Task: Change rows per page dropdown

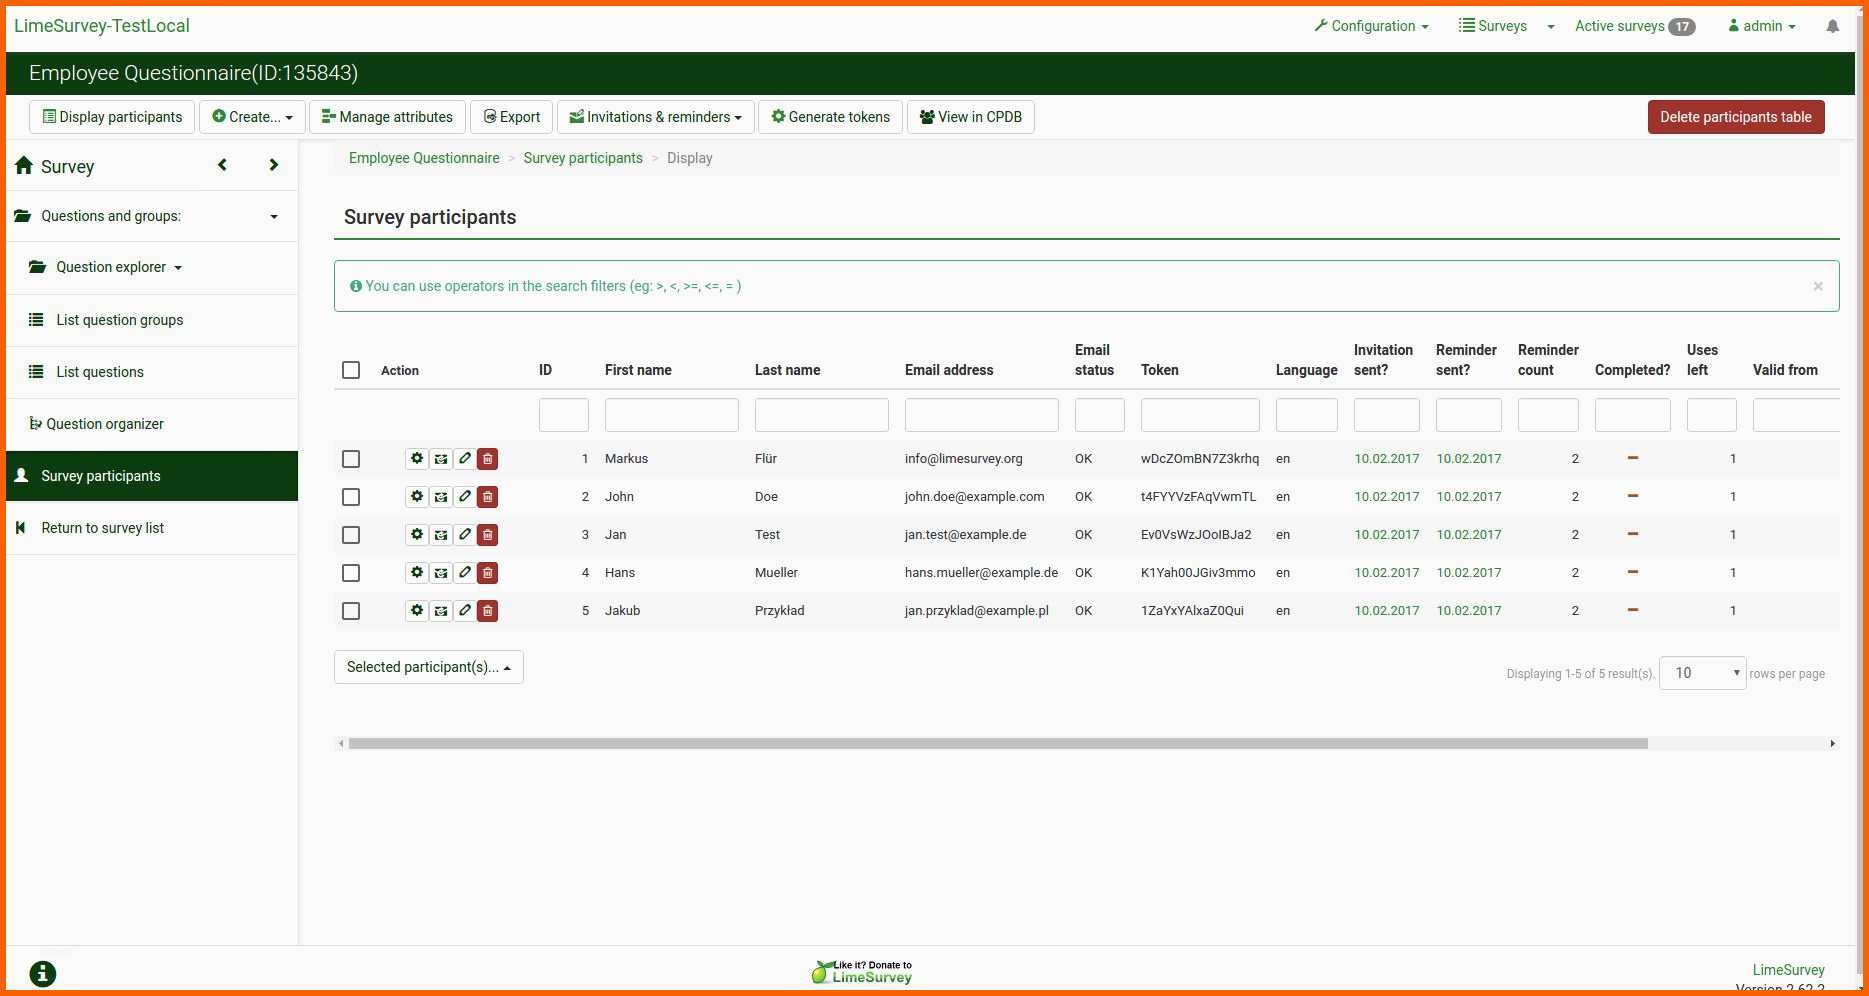Action: click(x=1702, y=673)
